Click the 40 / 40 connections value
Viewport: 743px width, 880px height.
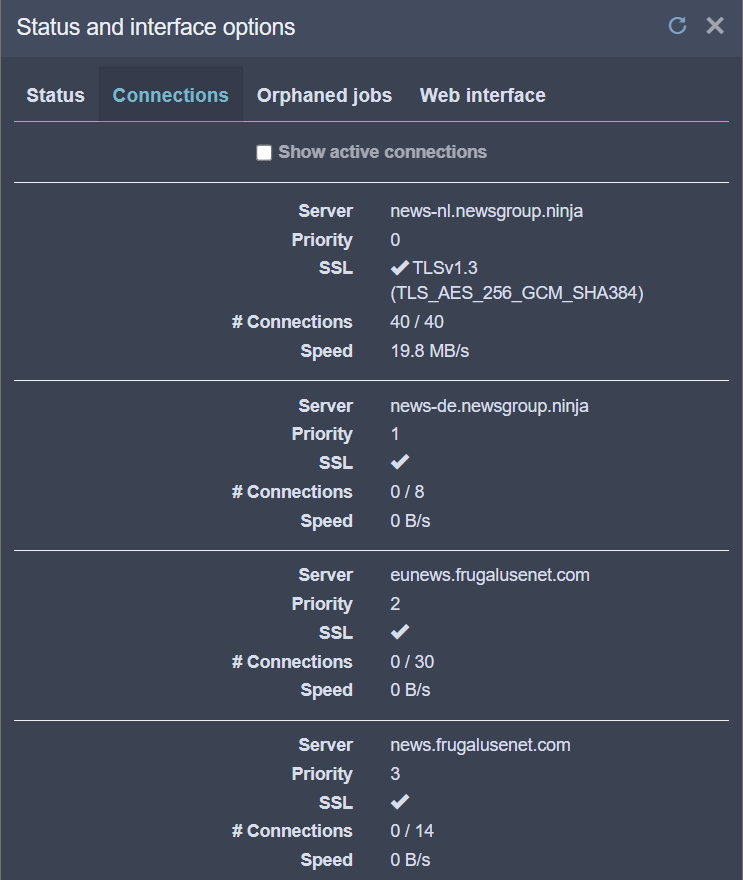(416, 322)
